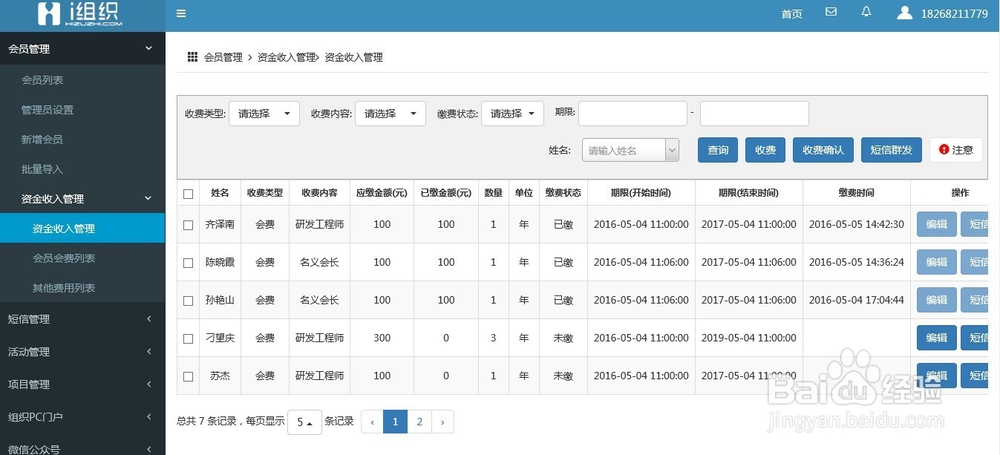
Task: Click 编辑 for 孙艳山 row
Action: pos(936,300)
